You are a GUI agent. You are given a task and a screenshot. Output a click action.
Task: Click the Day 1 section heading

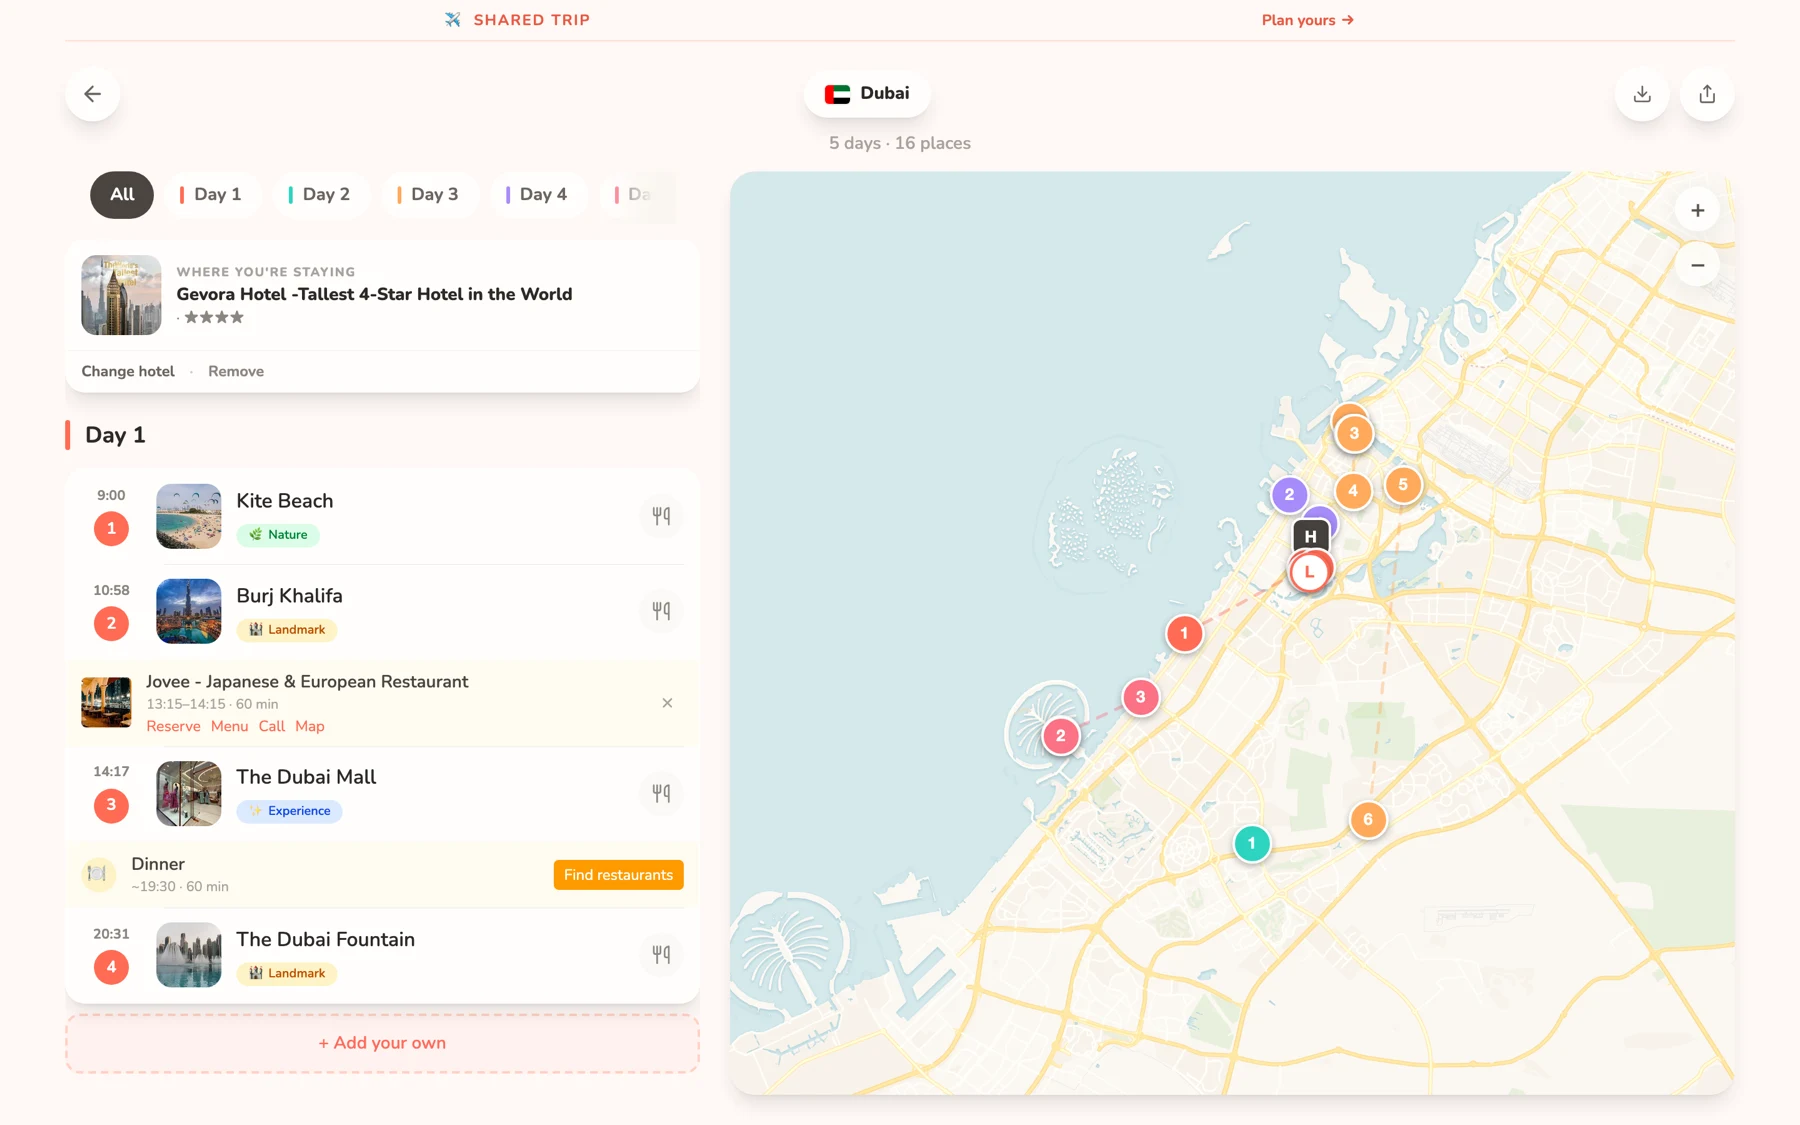pos(115,435)
